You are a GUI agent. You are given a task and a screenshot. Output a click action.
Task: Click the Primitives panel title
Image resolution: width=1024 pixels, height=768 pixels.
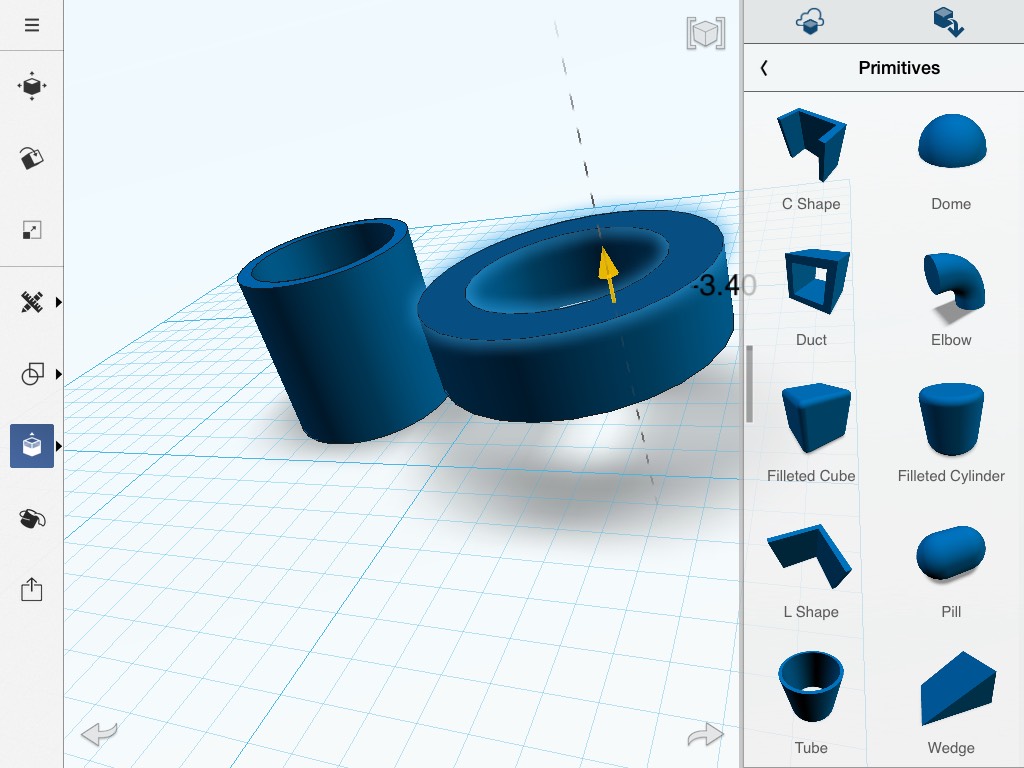[x=899, y=68]
